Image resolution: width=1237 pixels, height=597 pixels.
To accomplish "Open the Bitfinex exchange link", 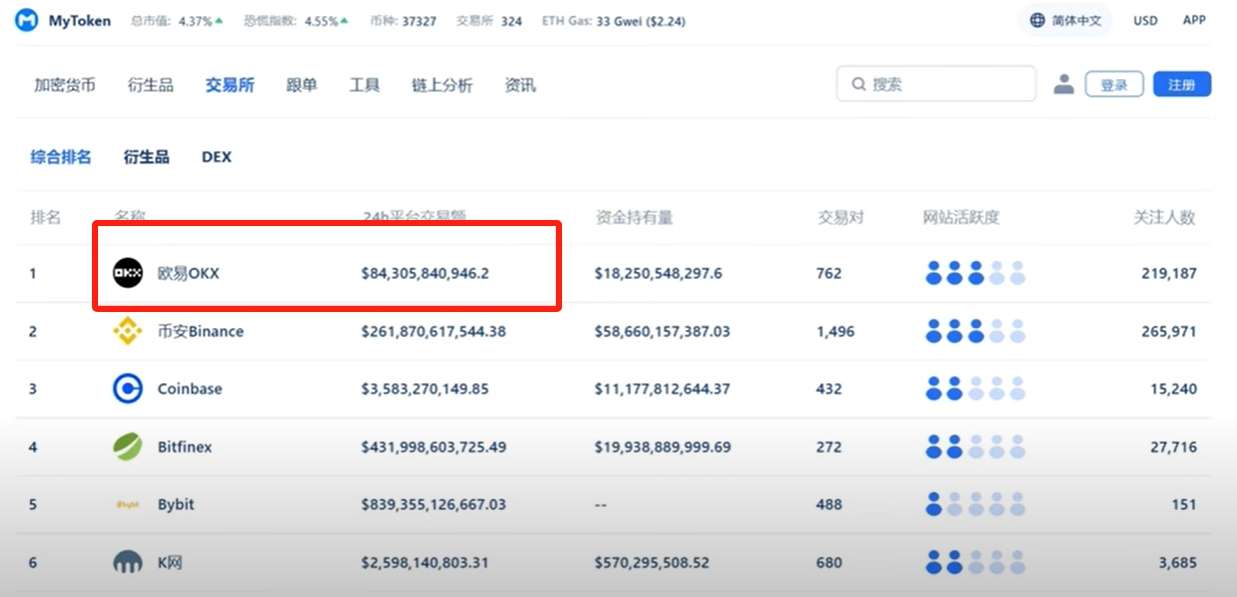I will [185, 447].
